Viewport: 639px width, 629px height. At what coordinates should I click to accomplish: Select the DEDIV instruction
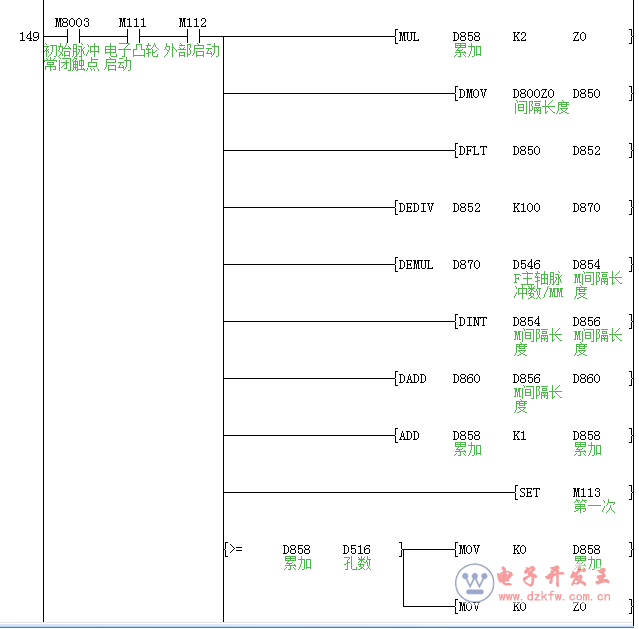pyautogui.click(x=416, y=208)
